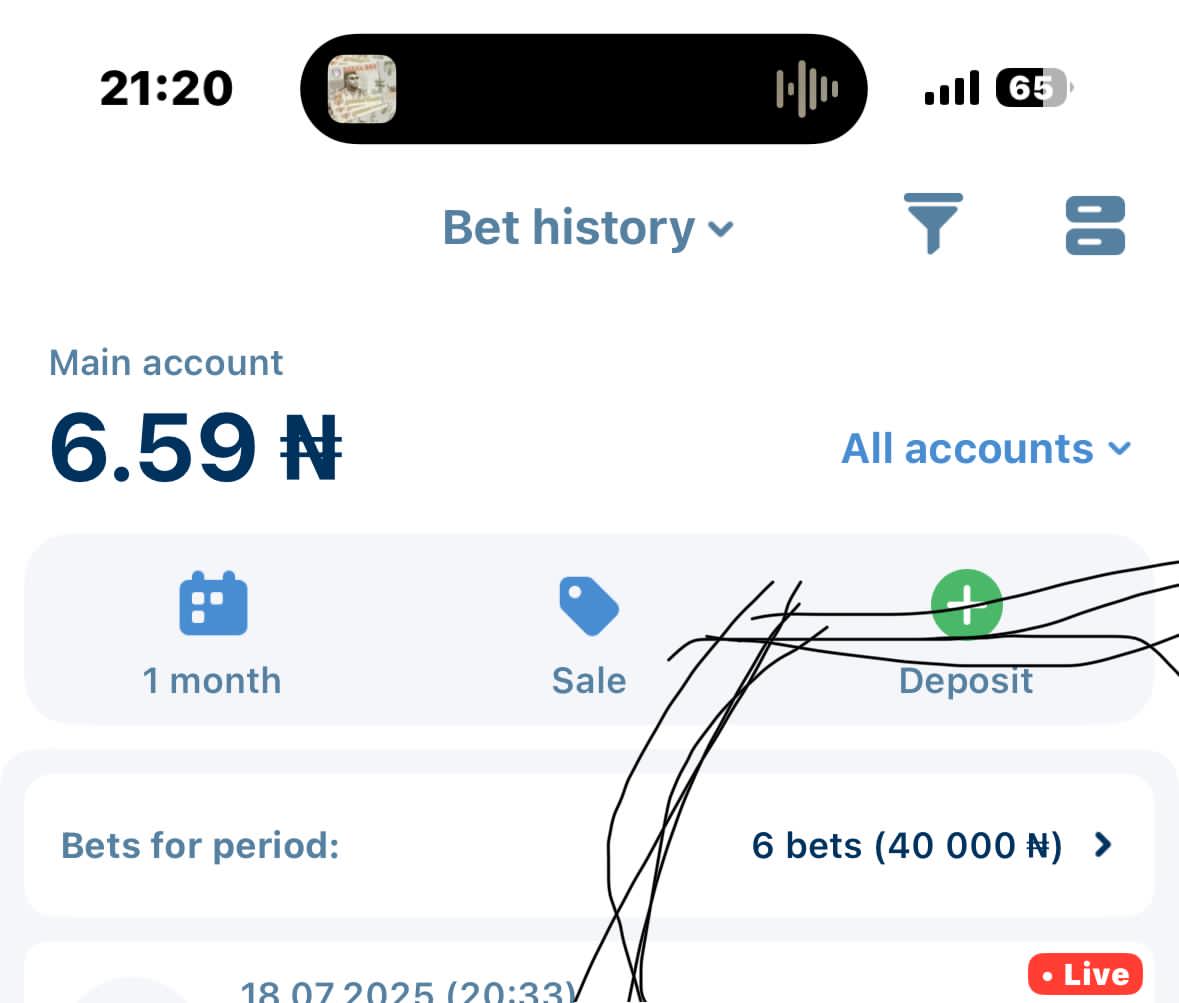
Task: Tap the audio waveform indicator
Action: (x=807, y=89)
